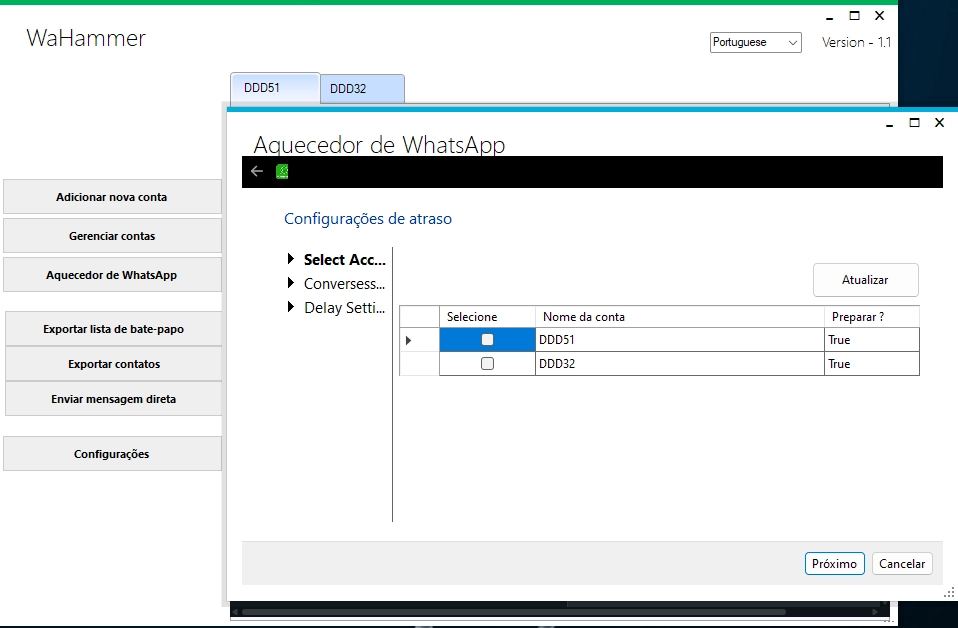Screen dimensions: 958x628
Task: Click the green WhatsApp logo icon
Action: [x=282, y=172]
